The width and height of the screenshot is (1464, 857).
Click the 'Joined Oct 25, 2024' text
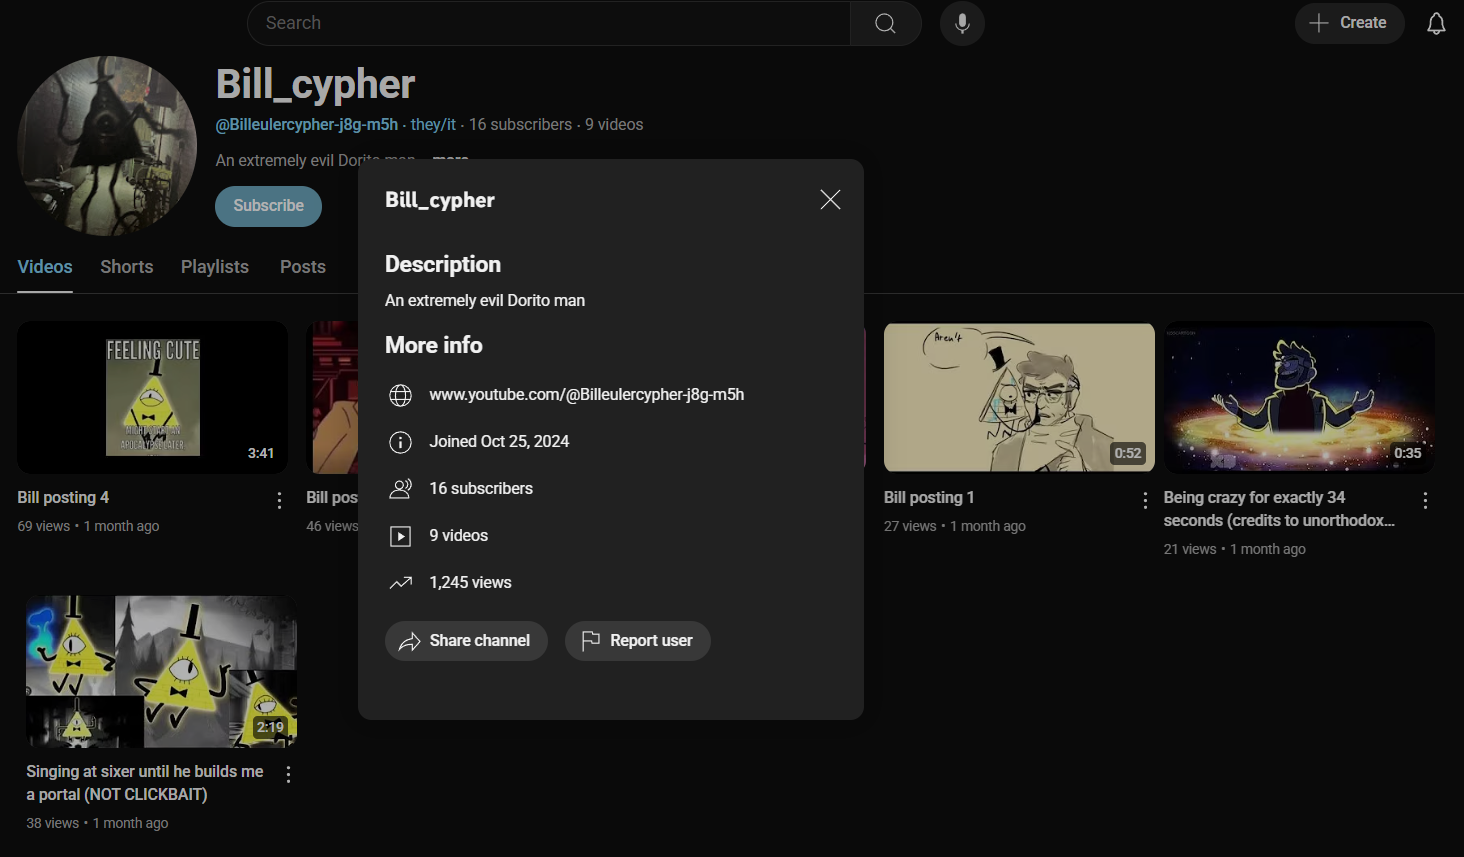coord(499,442)
